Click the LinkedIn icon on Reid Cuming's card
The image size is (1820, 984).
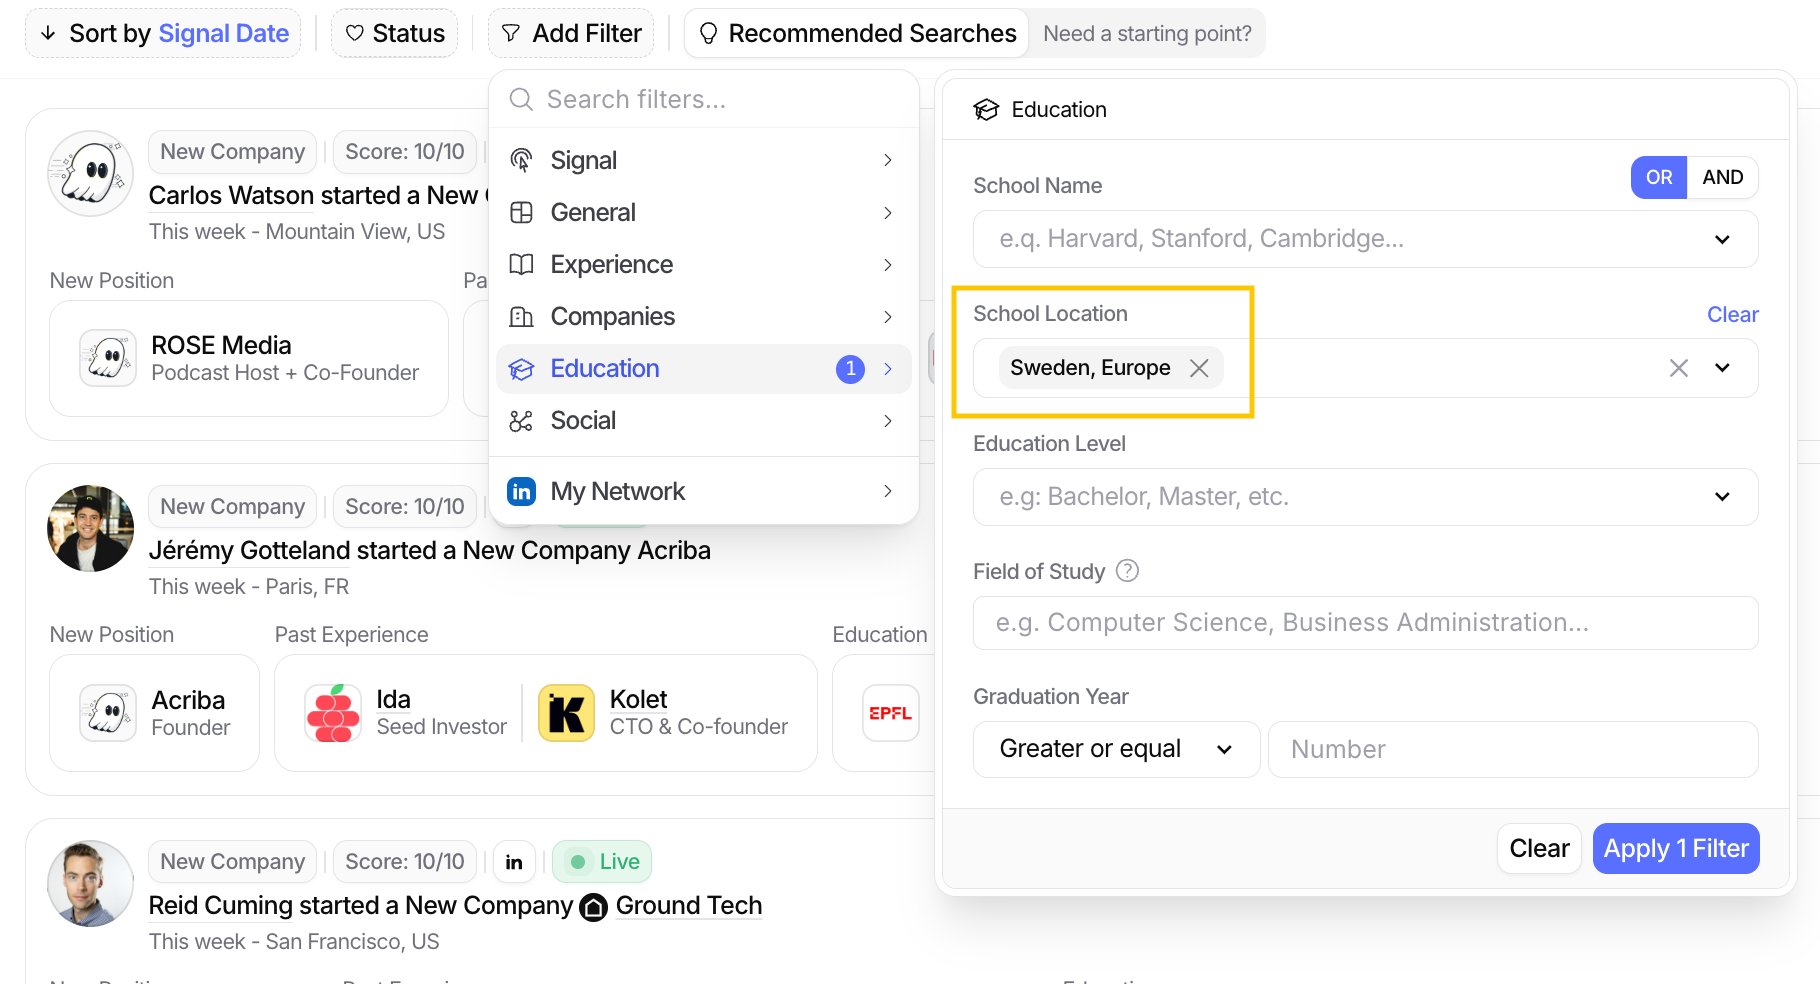point(514,862)
